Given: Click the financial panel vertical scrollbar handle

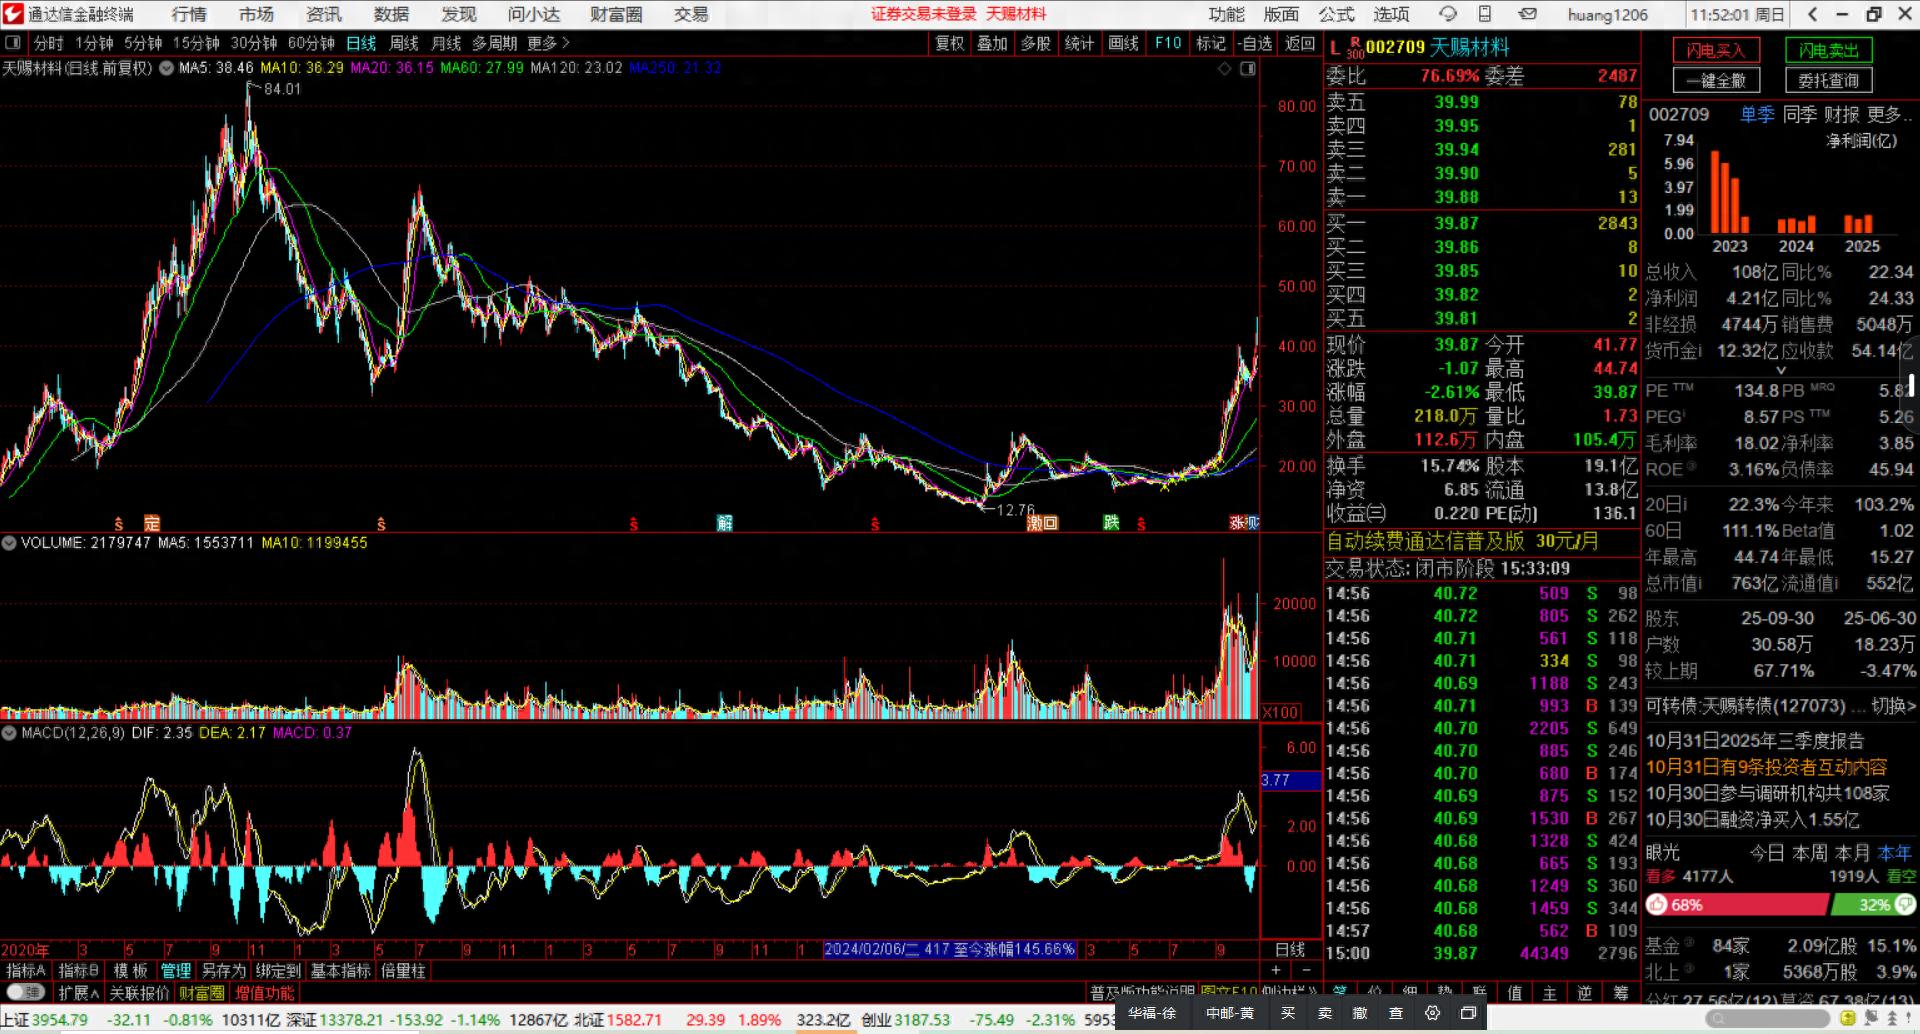Looking at the screenshot, I should pos(1912,385).
